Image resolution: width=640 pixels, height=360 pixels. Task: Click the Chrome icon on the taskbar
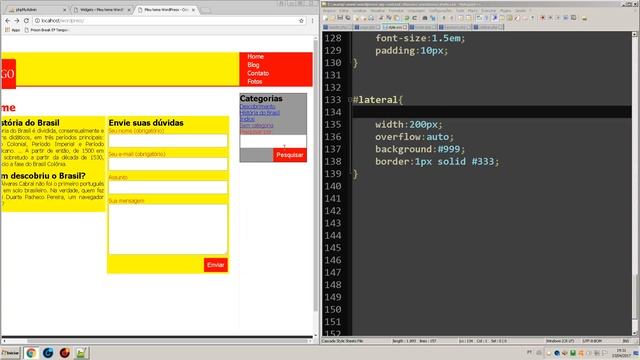tap(31, 353)
